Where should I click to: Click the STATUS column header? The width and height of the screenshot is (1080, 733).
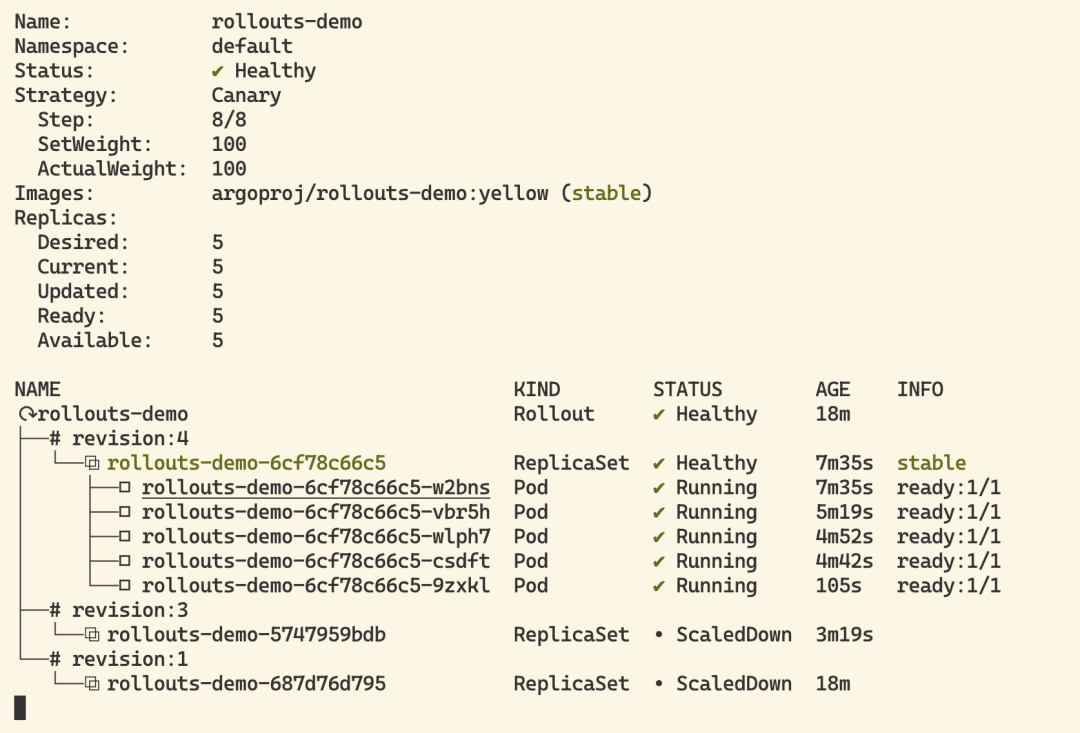click(x=687, y=390)
